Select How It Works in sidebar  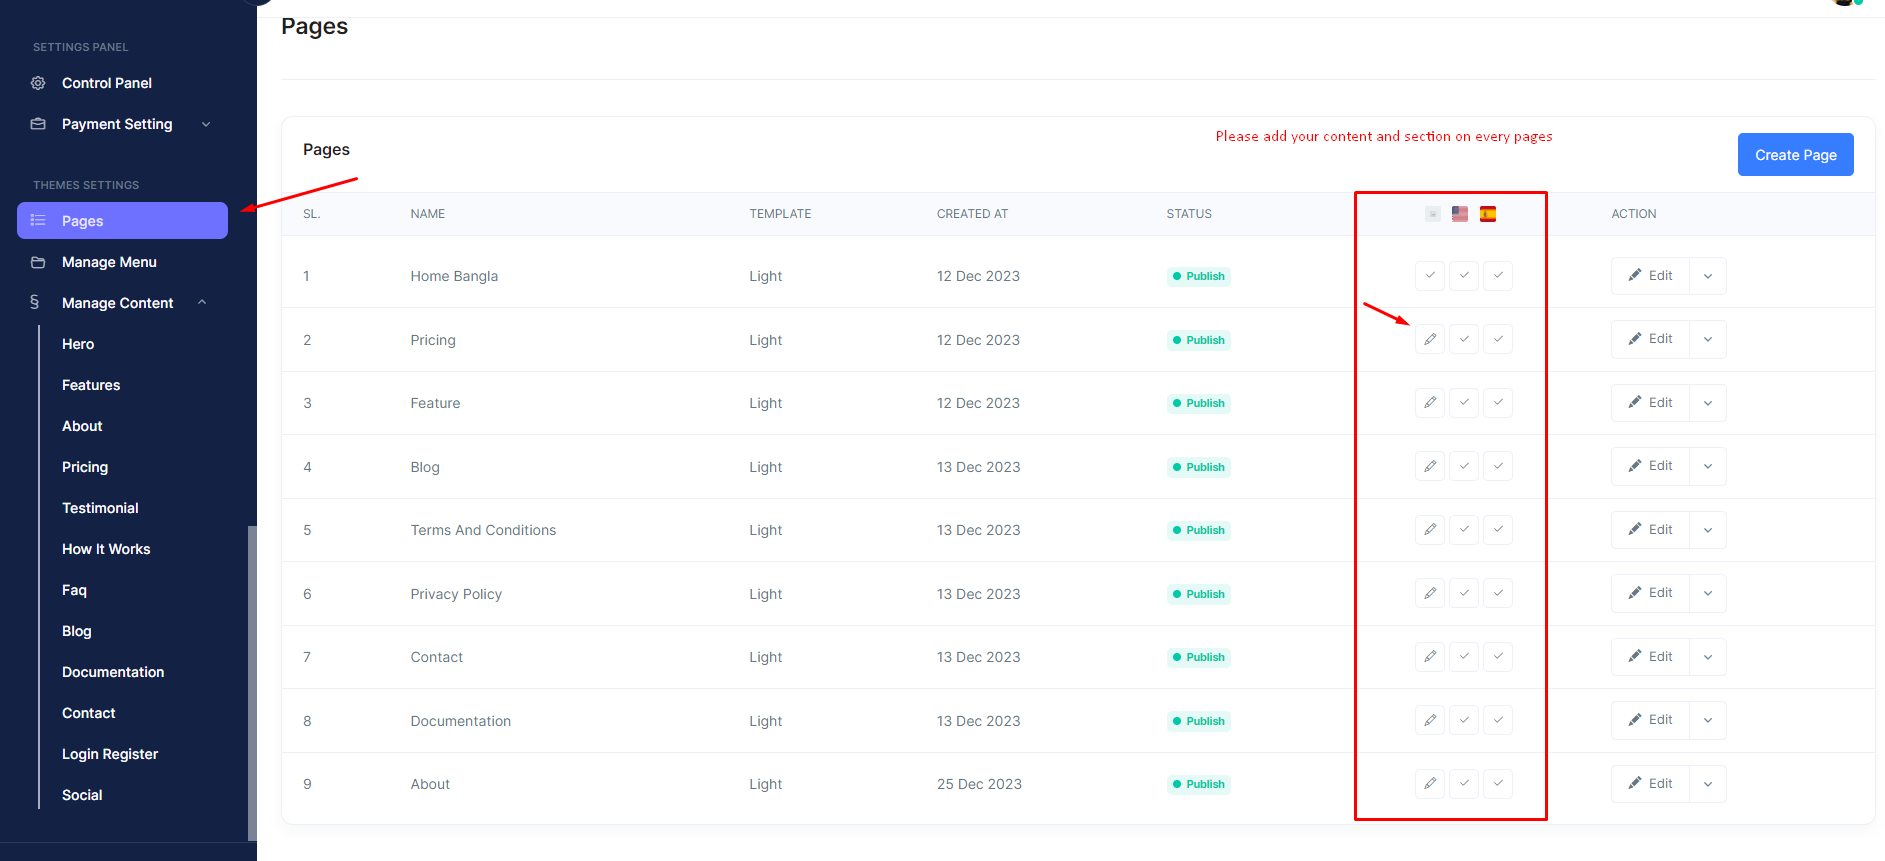click(106, 549)
